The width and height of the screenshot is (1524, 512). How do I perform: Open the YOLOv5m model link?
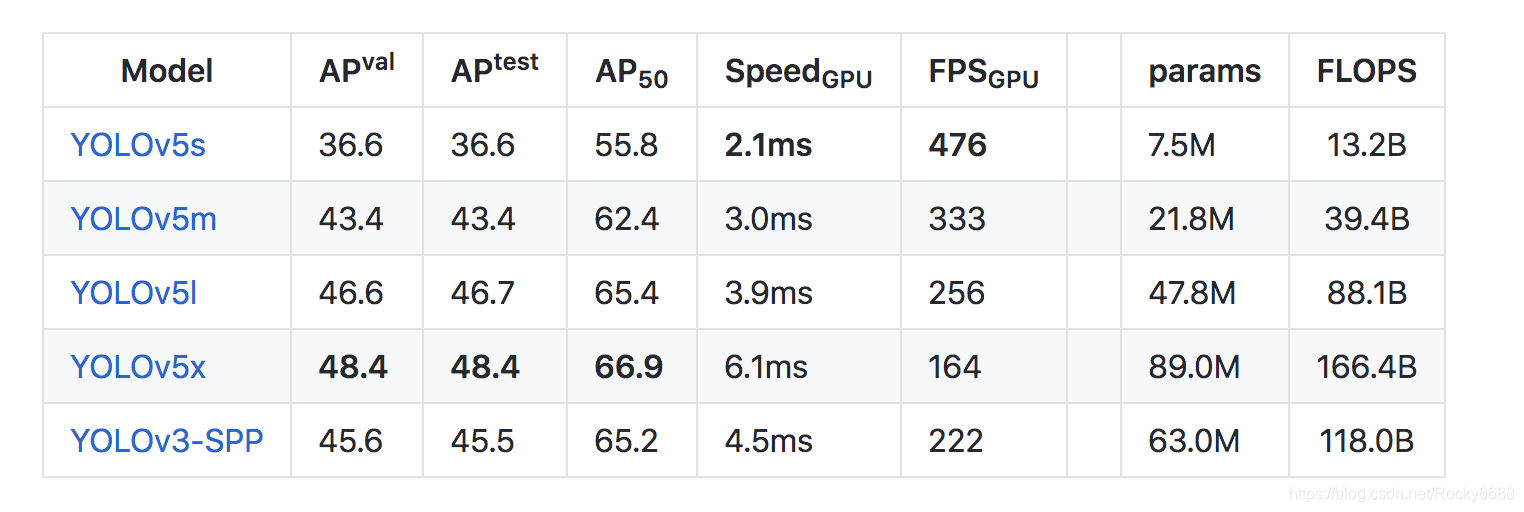point(143,219)
